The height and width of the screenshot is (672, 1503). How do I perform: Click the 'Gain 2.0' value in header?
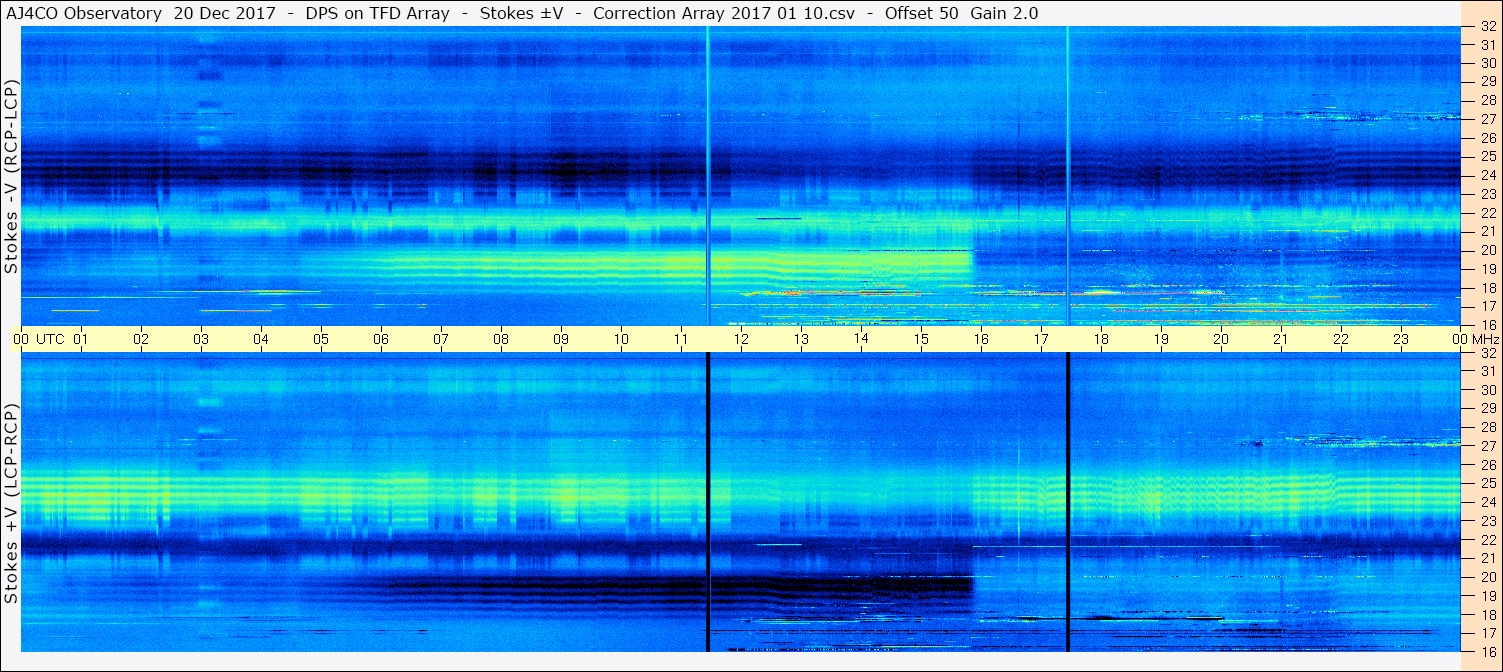point(1004,13)
